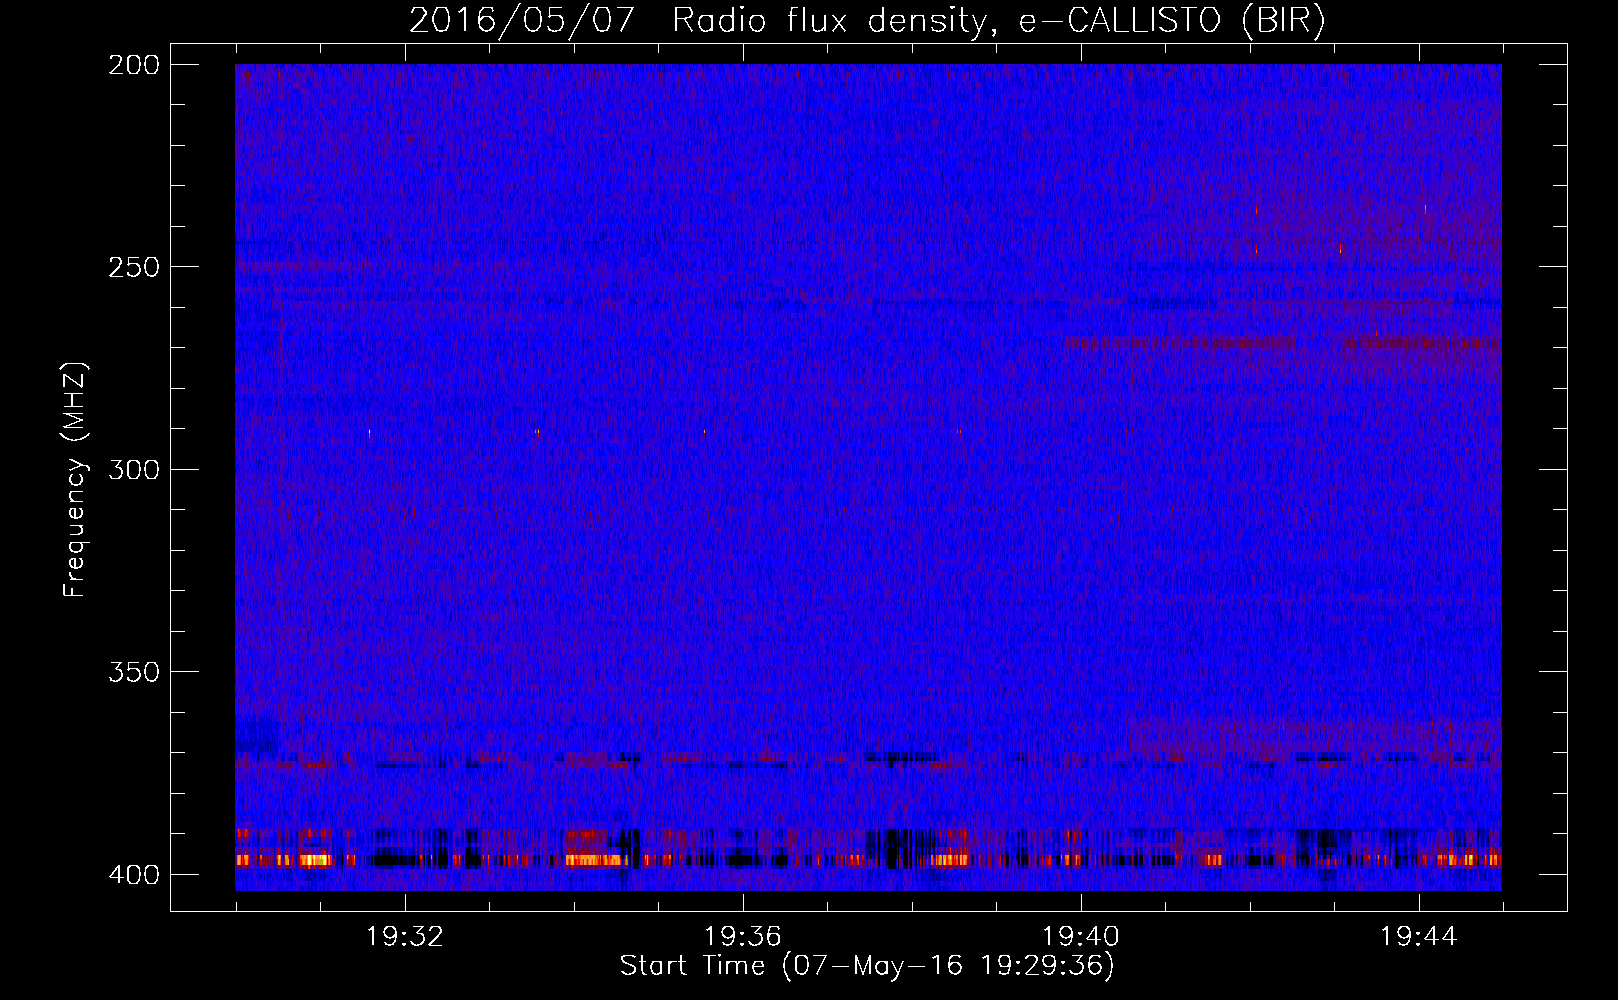
Task: Click the 19:40 time tick label
Action: coord(1081,936)
